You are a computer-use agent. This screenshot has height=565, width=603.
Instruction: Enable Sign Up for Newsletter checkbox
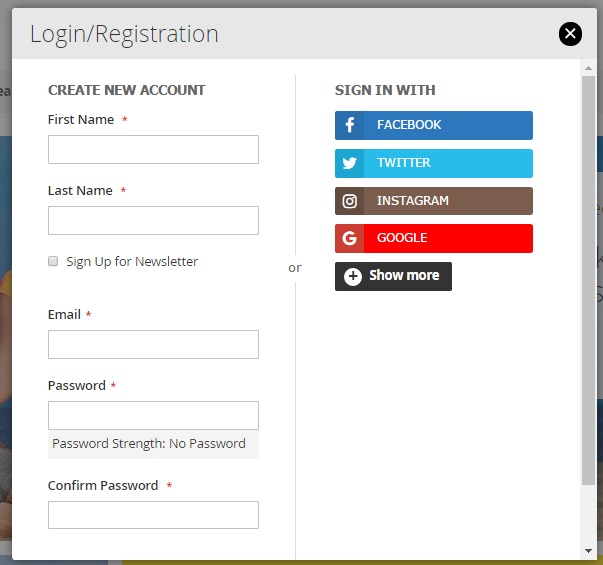53,261
